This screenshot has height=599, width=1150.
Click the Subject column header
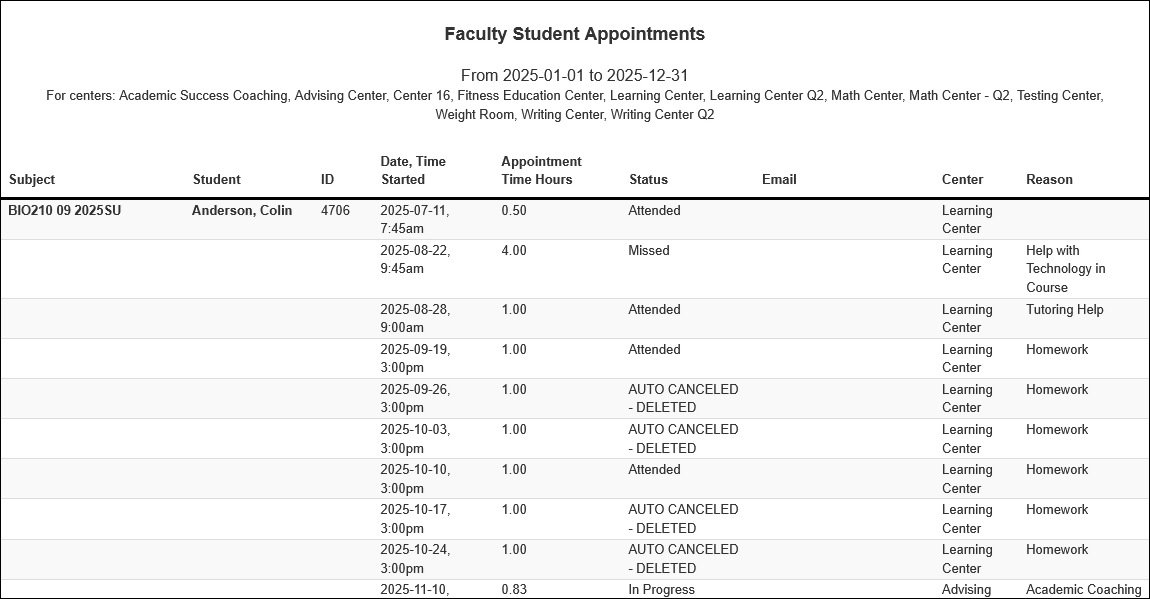pyautogui.click(x=32, y=180)
